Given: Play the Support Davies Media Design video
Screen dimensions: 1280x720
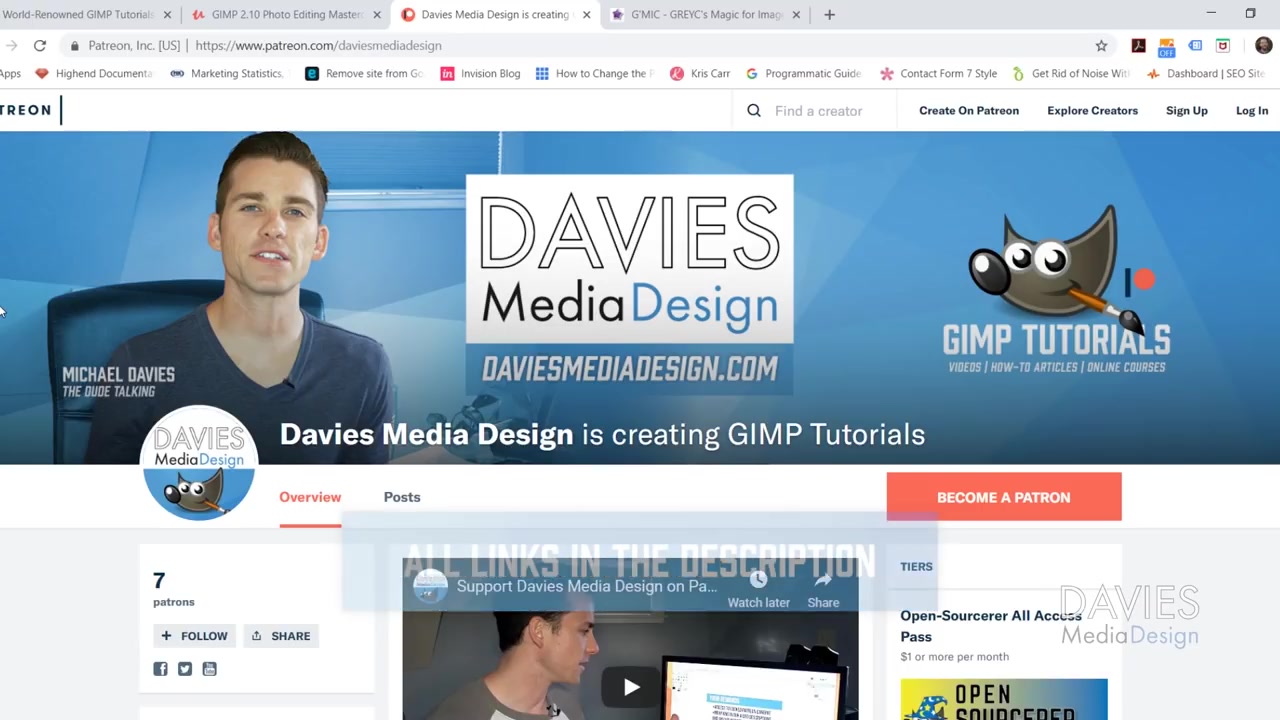Looking at the screenshot, I should (631, 687).
